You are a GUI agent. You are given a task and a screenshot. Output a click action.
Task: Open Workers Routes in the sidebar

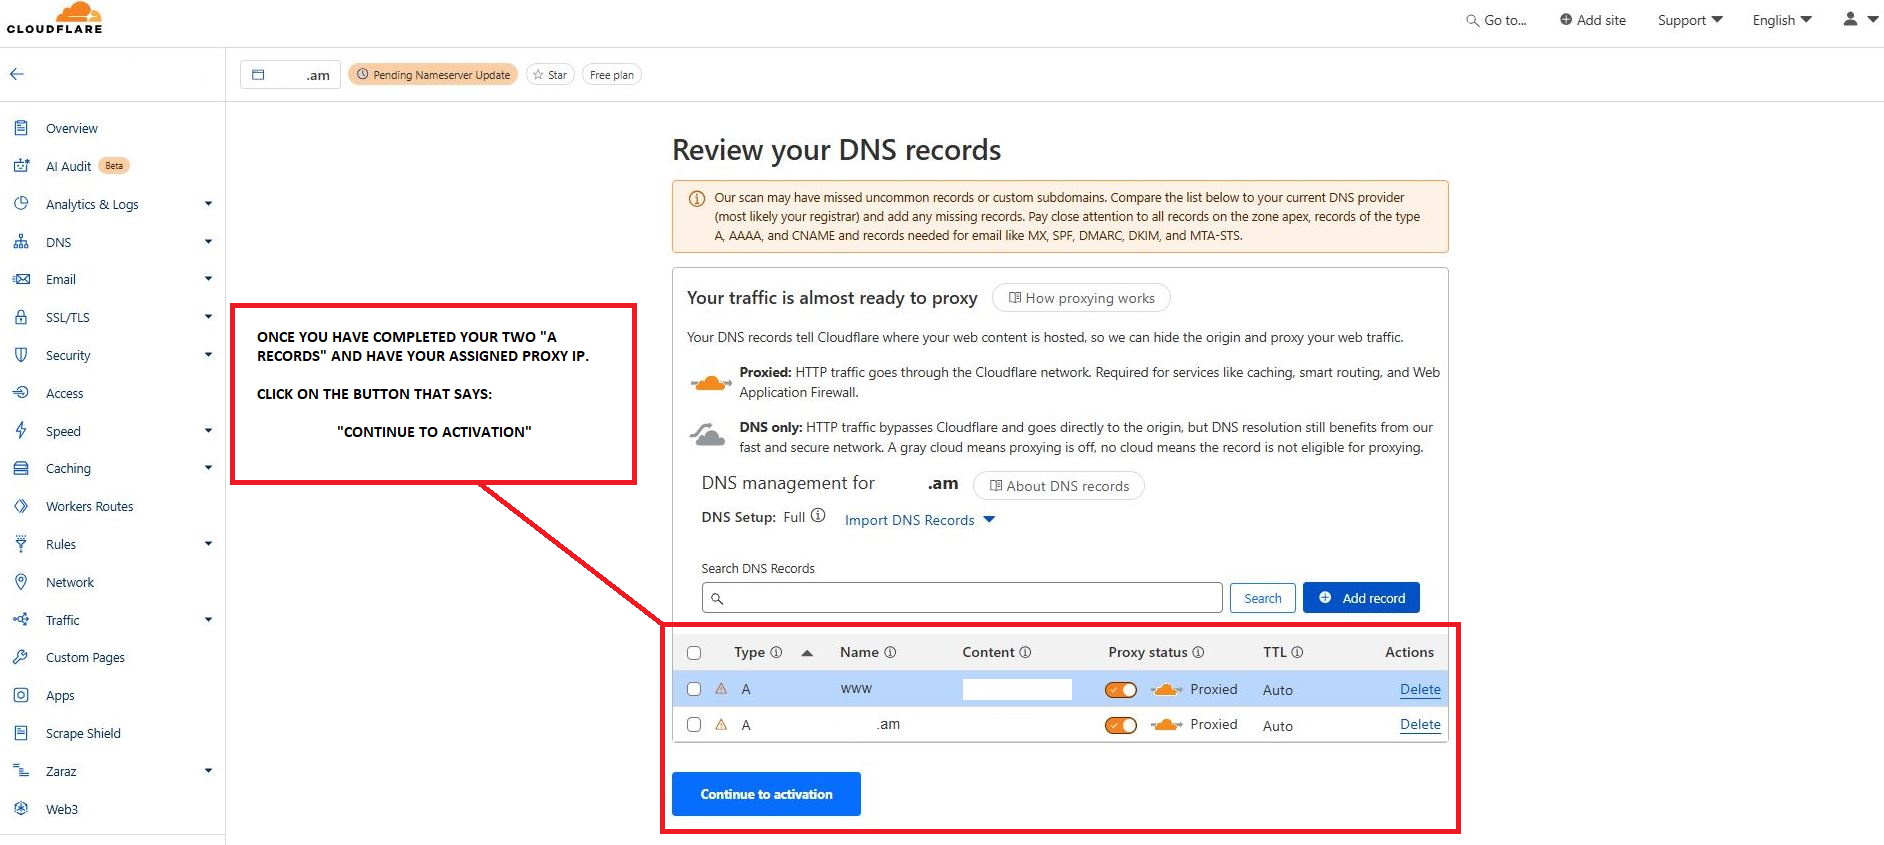90,506
